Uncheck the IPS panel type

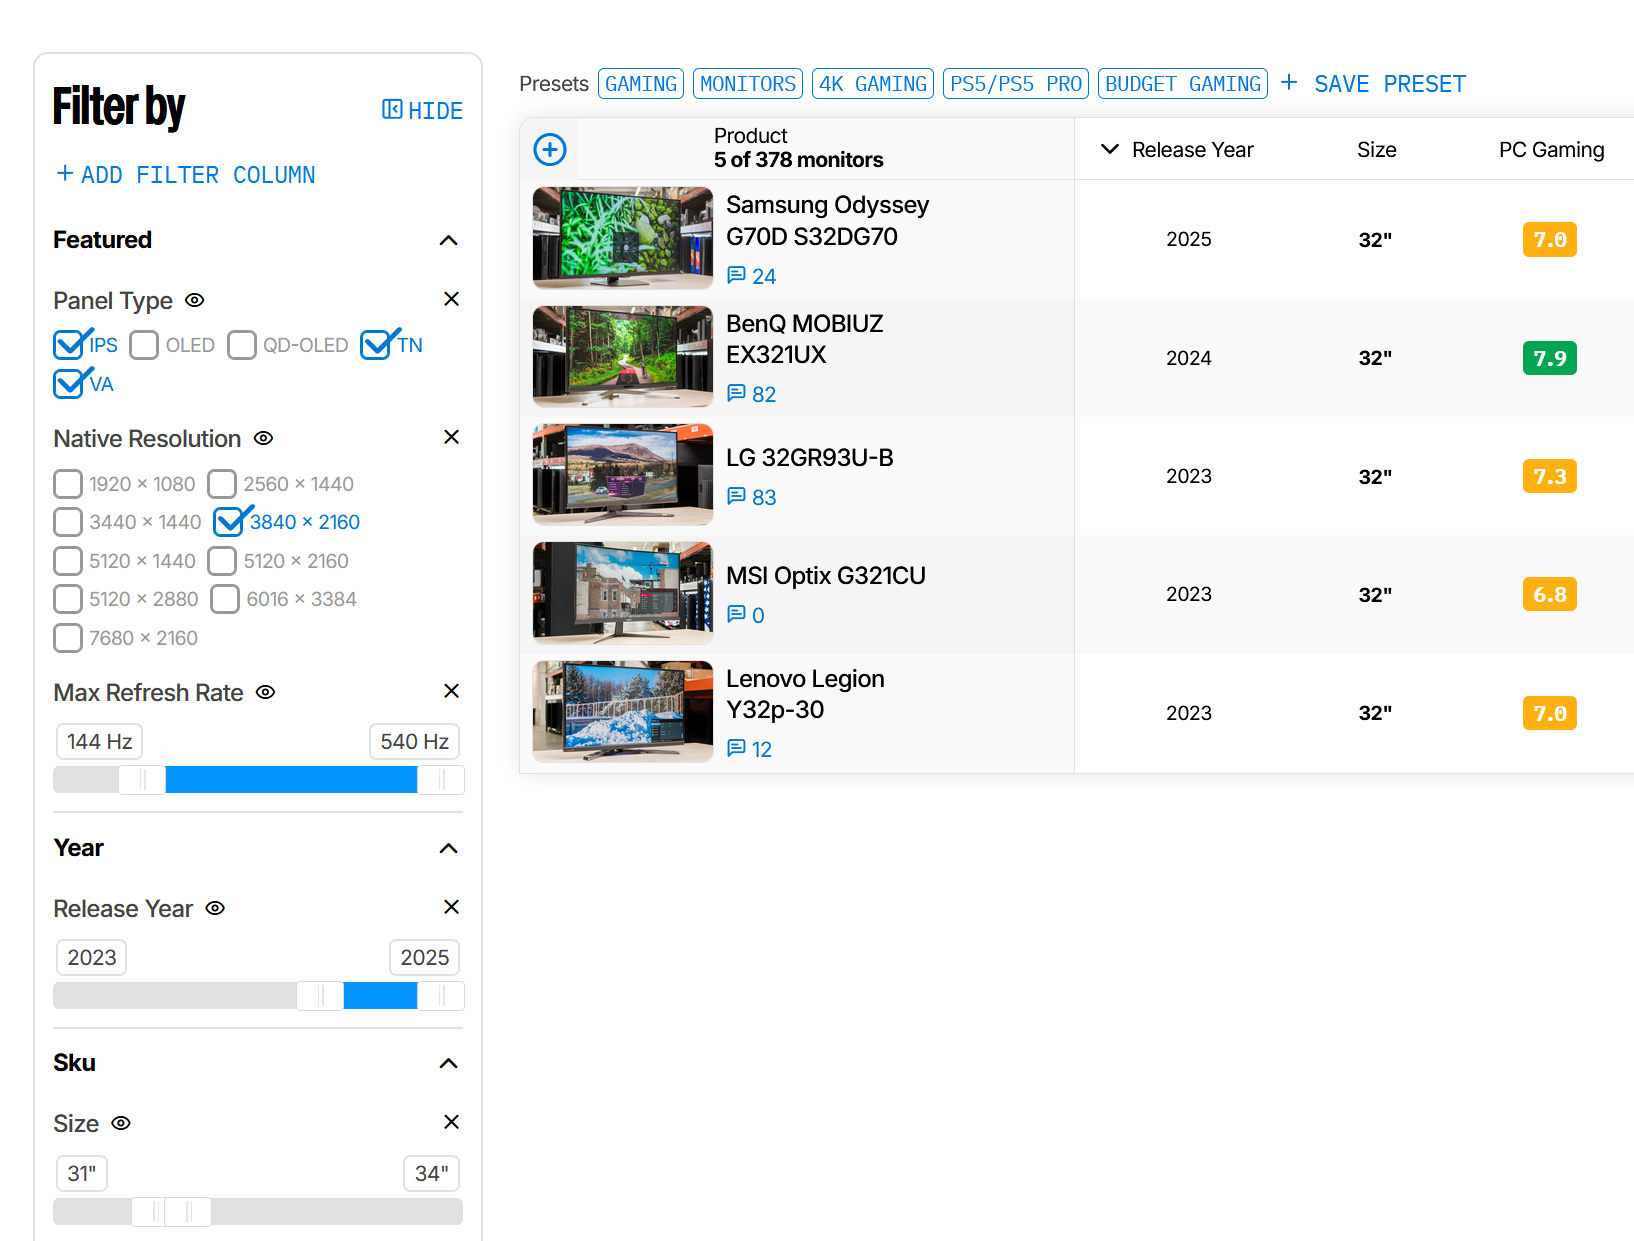click(x=68, y=345)
